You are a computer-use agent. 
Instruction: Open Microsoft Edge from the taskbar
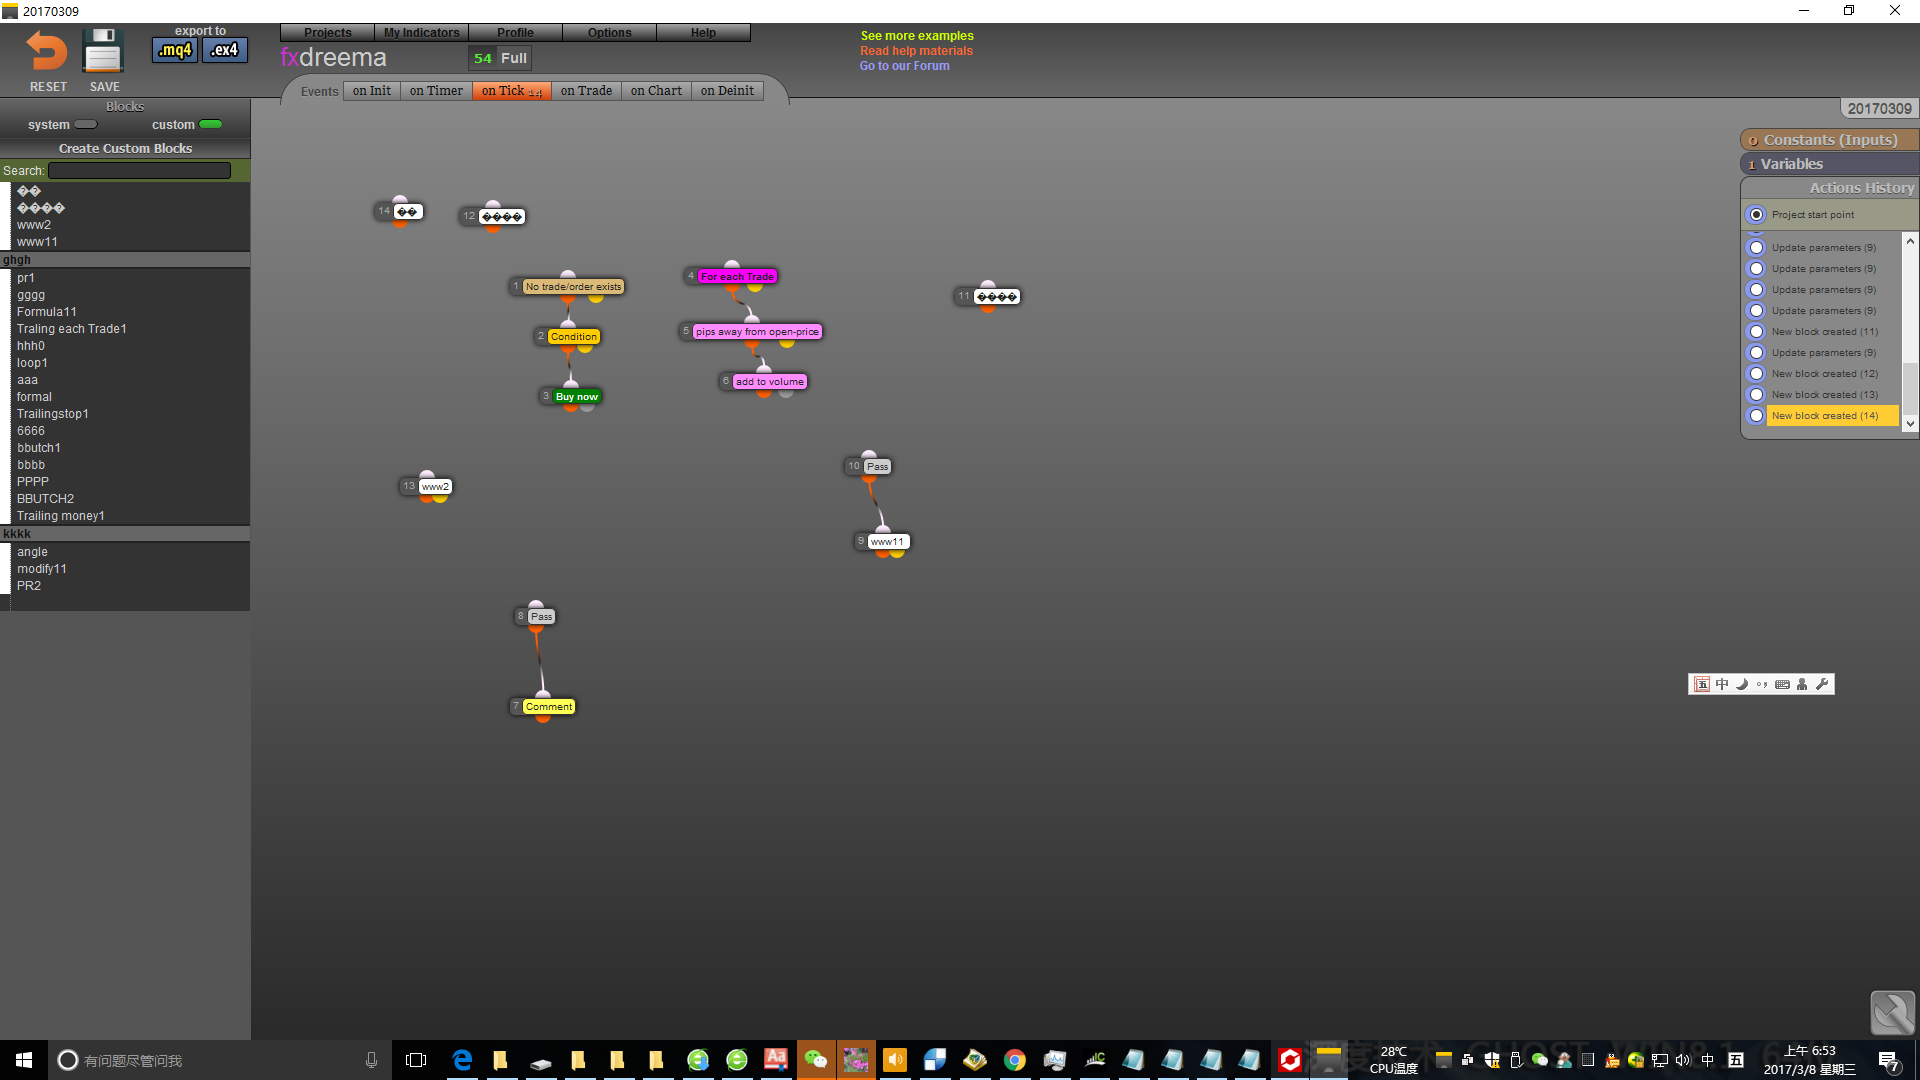click(x=462, y=1060)
